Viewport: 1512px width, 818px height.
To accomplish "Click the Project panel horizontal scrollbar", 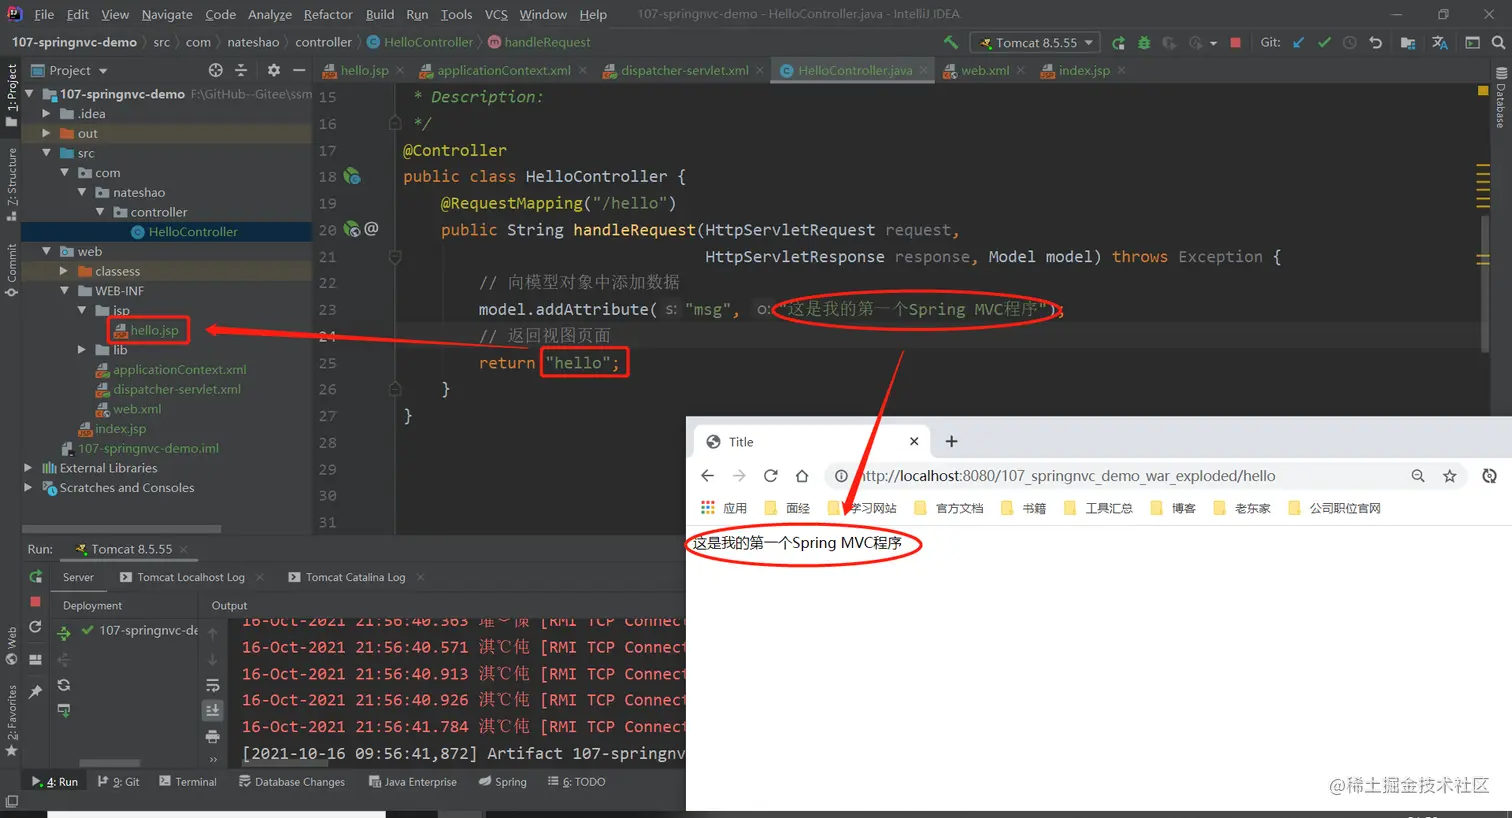I will click(121, 529).
